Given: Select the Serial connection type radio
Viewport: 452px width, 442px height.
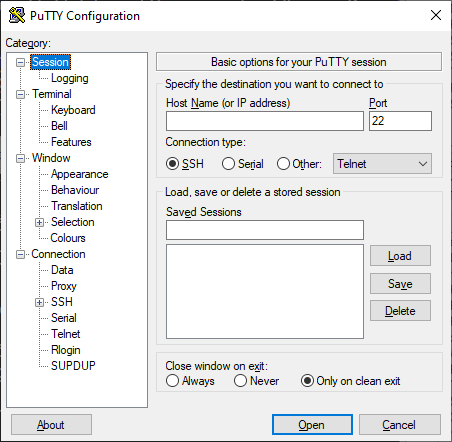Looking at the screenshot, I should pos(228,164).
